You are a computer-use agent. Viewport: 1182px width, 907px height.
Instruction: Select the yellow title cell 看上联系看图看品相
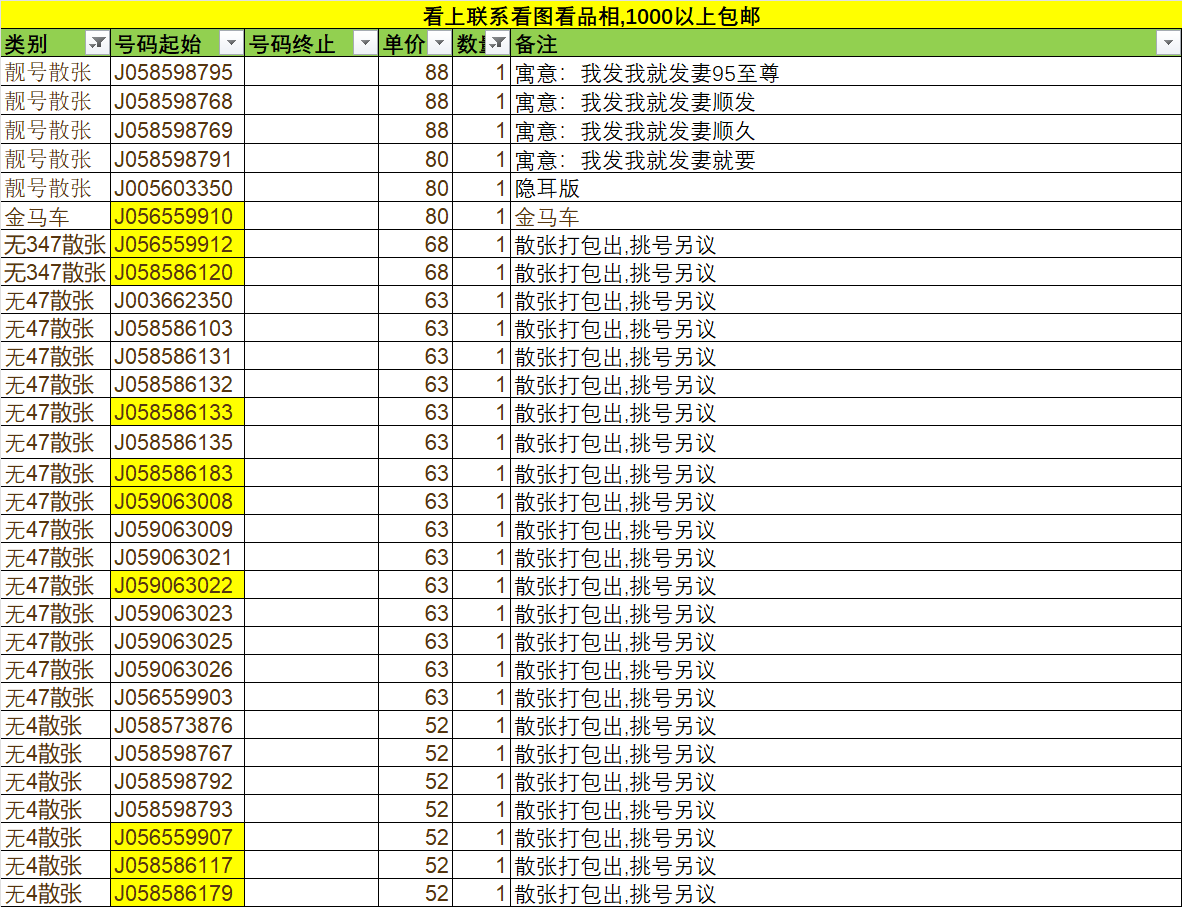pos(591,15)
